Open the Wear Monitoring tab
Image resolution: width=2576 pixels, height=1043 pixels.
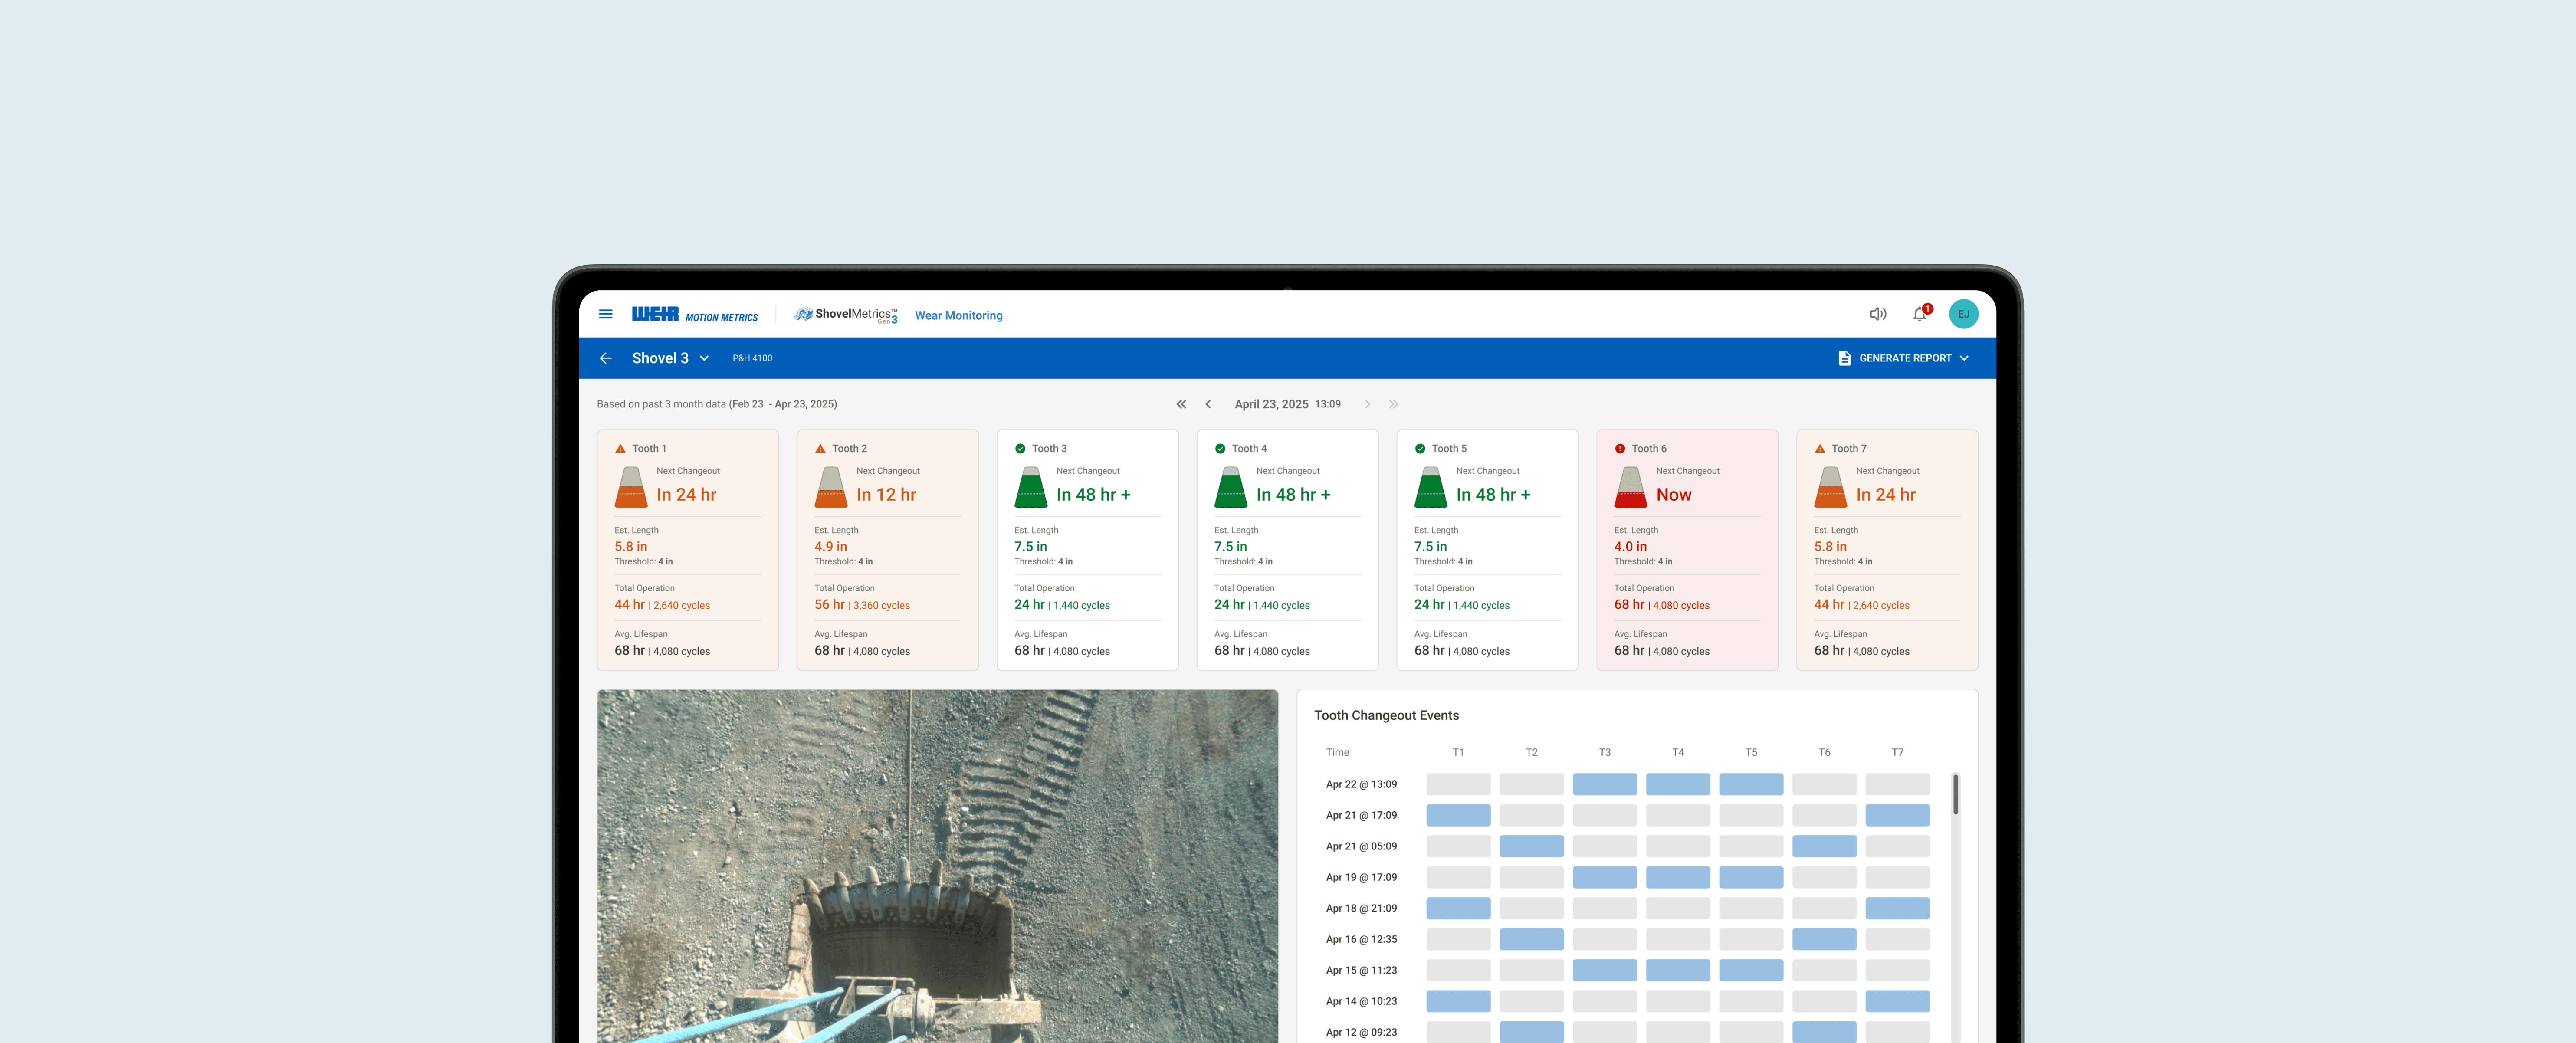958,316
